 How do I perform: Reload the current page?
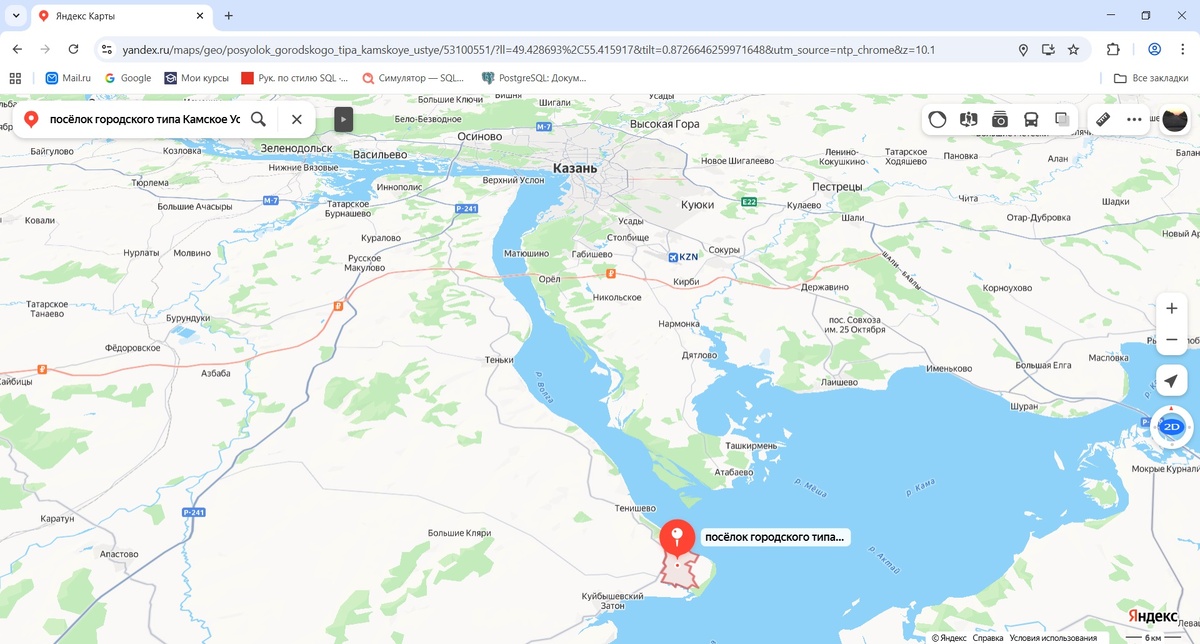(73, 49)
